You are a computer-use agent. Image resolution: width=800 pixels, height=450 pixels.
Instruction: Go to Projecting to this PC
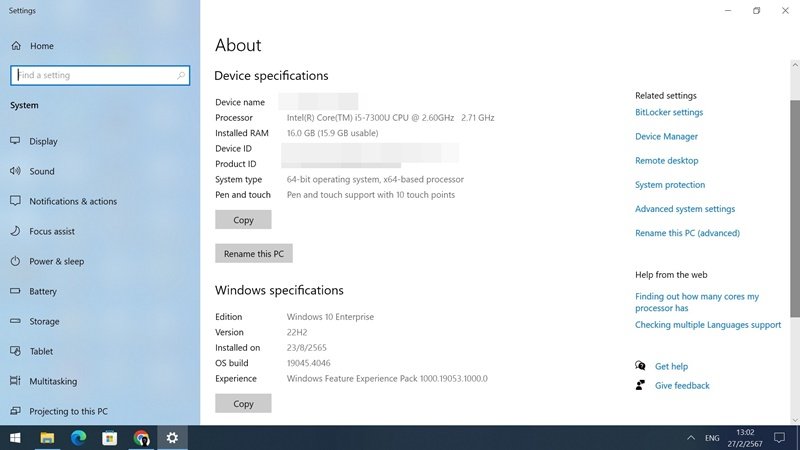coord(68,412)
